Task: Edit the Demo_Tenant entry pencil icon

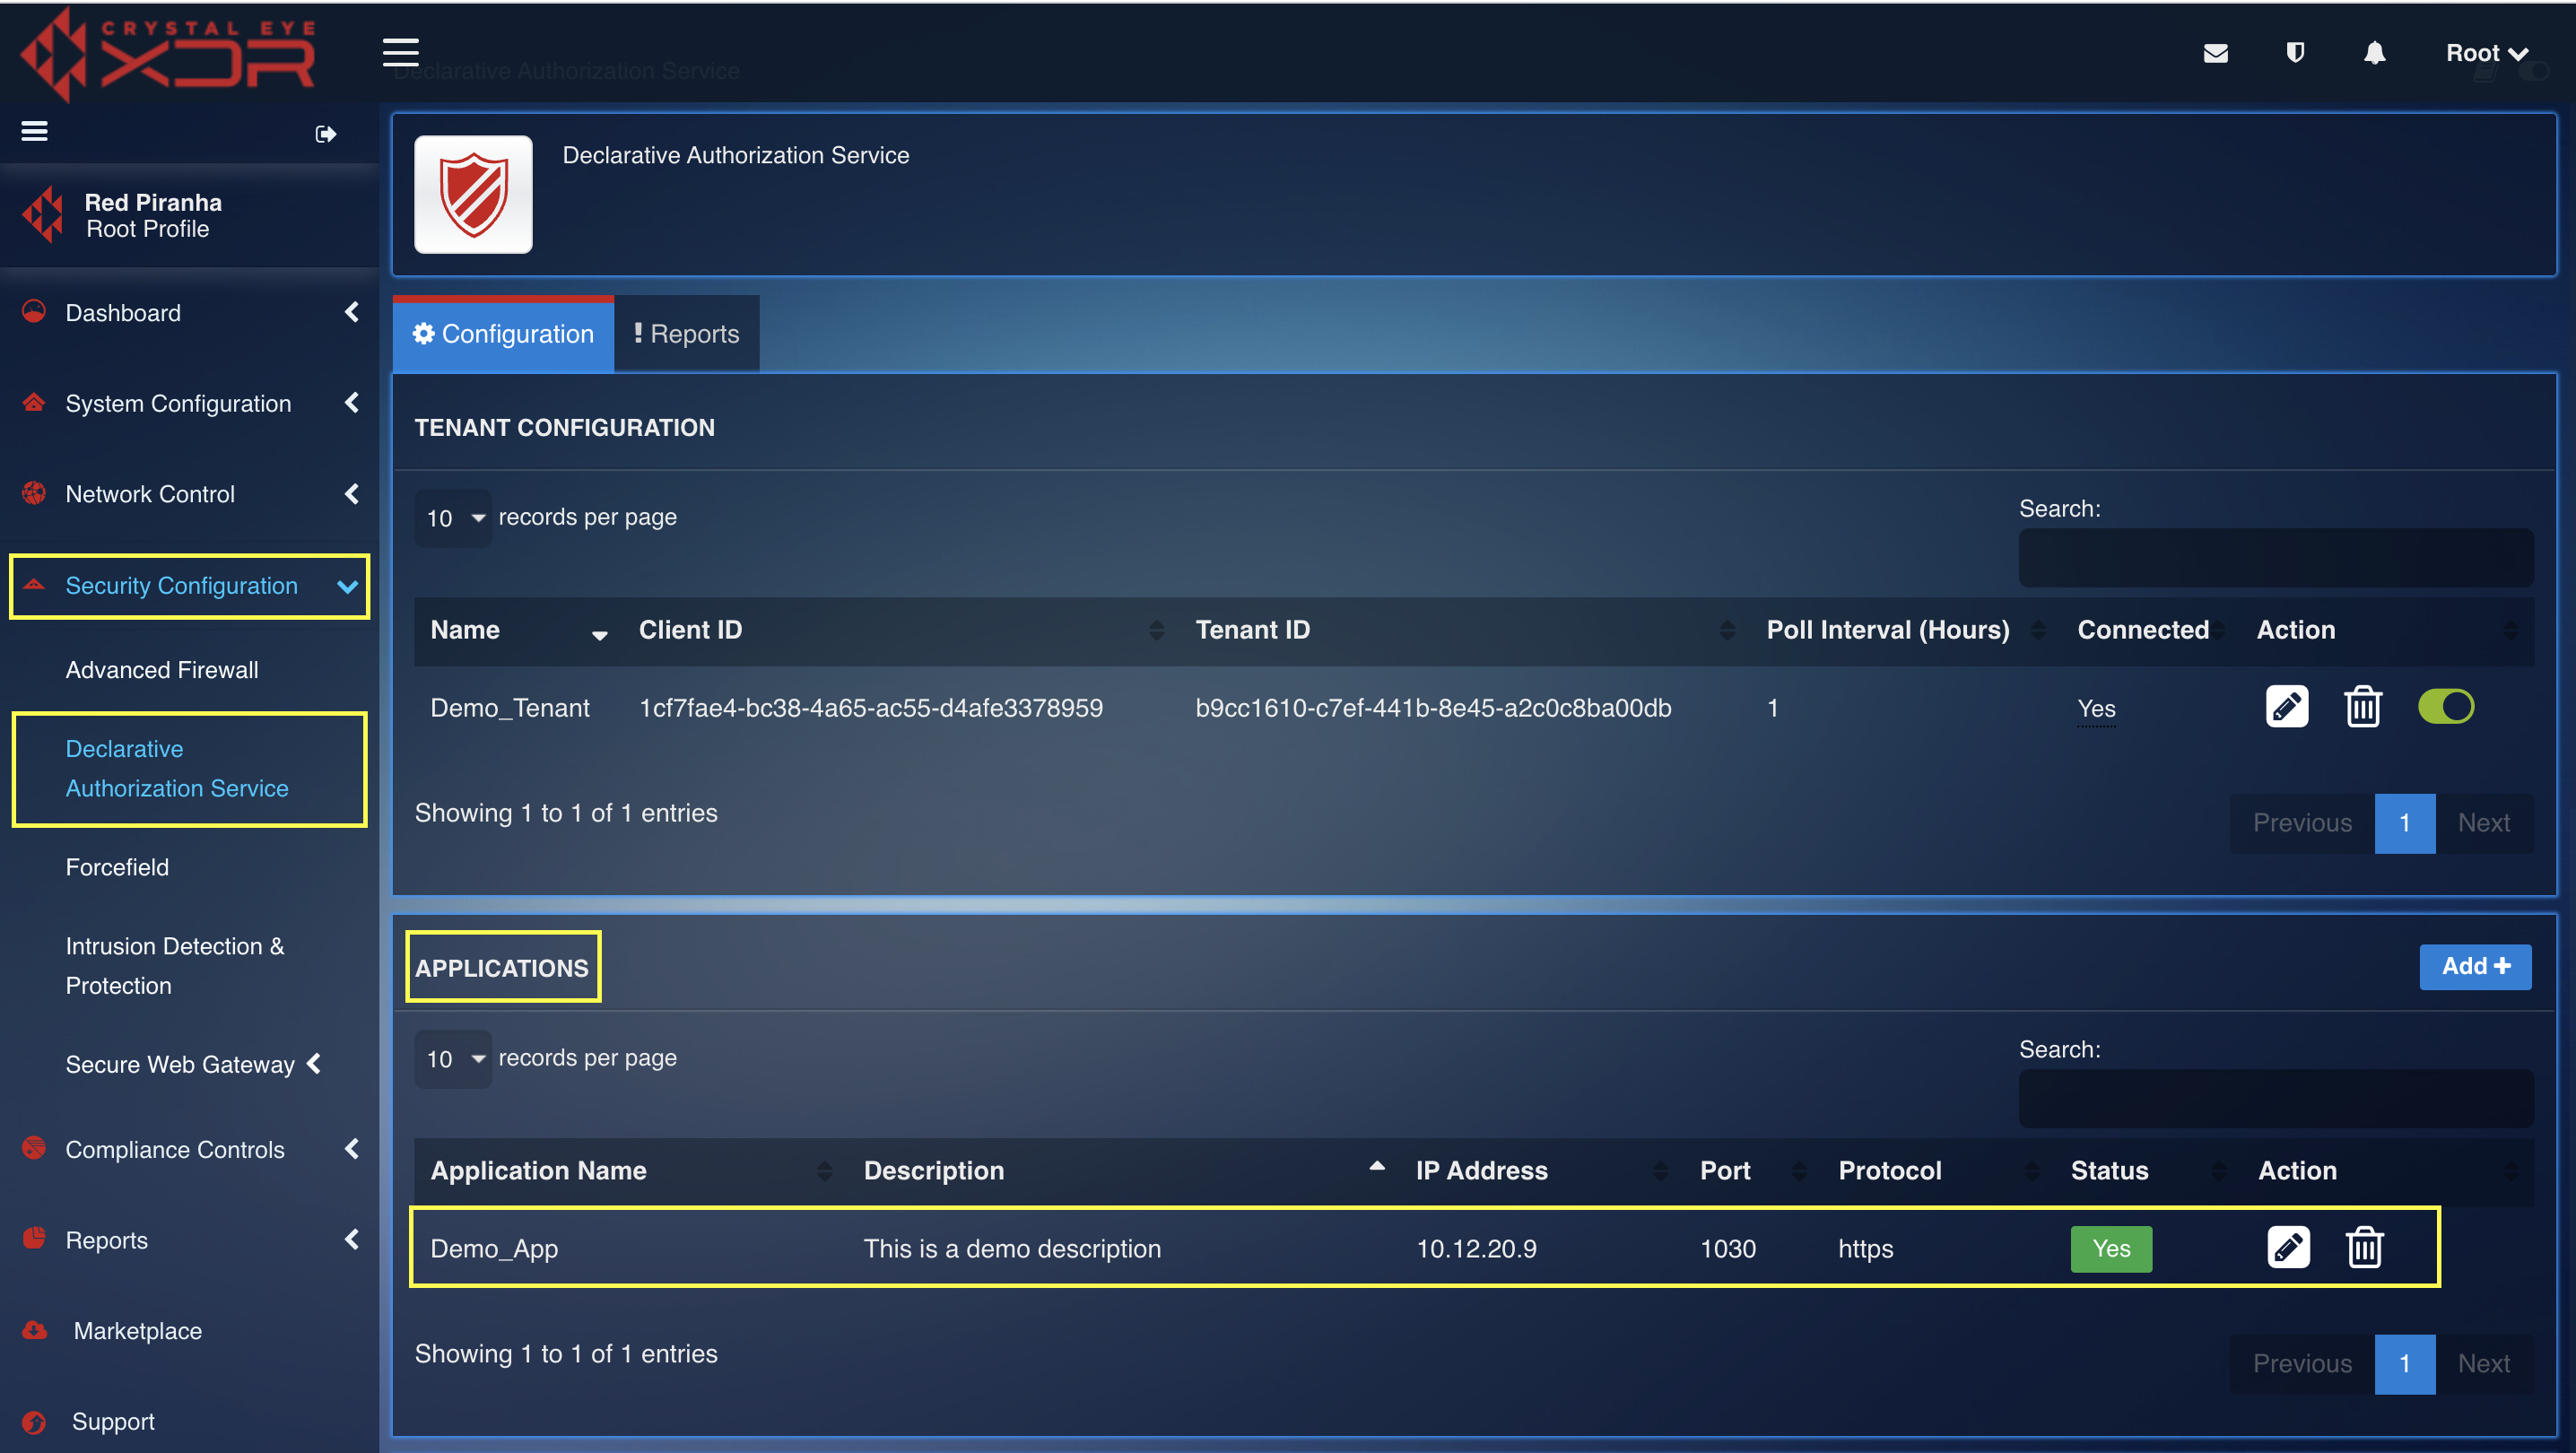Action: 2286,707
